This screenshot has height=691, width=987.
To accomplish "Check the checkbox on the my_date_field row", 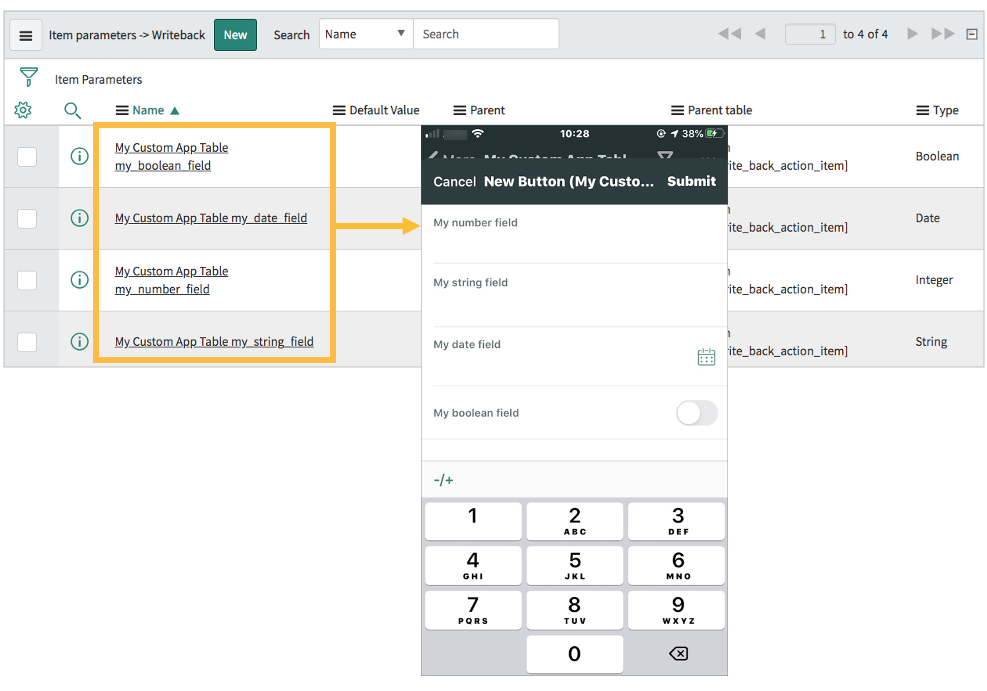I will [27, 218].
